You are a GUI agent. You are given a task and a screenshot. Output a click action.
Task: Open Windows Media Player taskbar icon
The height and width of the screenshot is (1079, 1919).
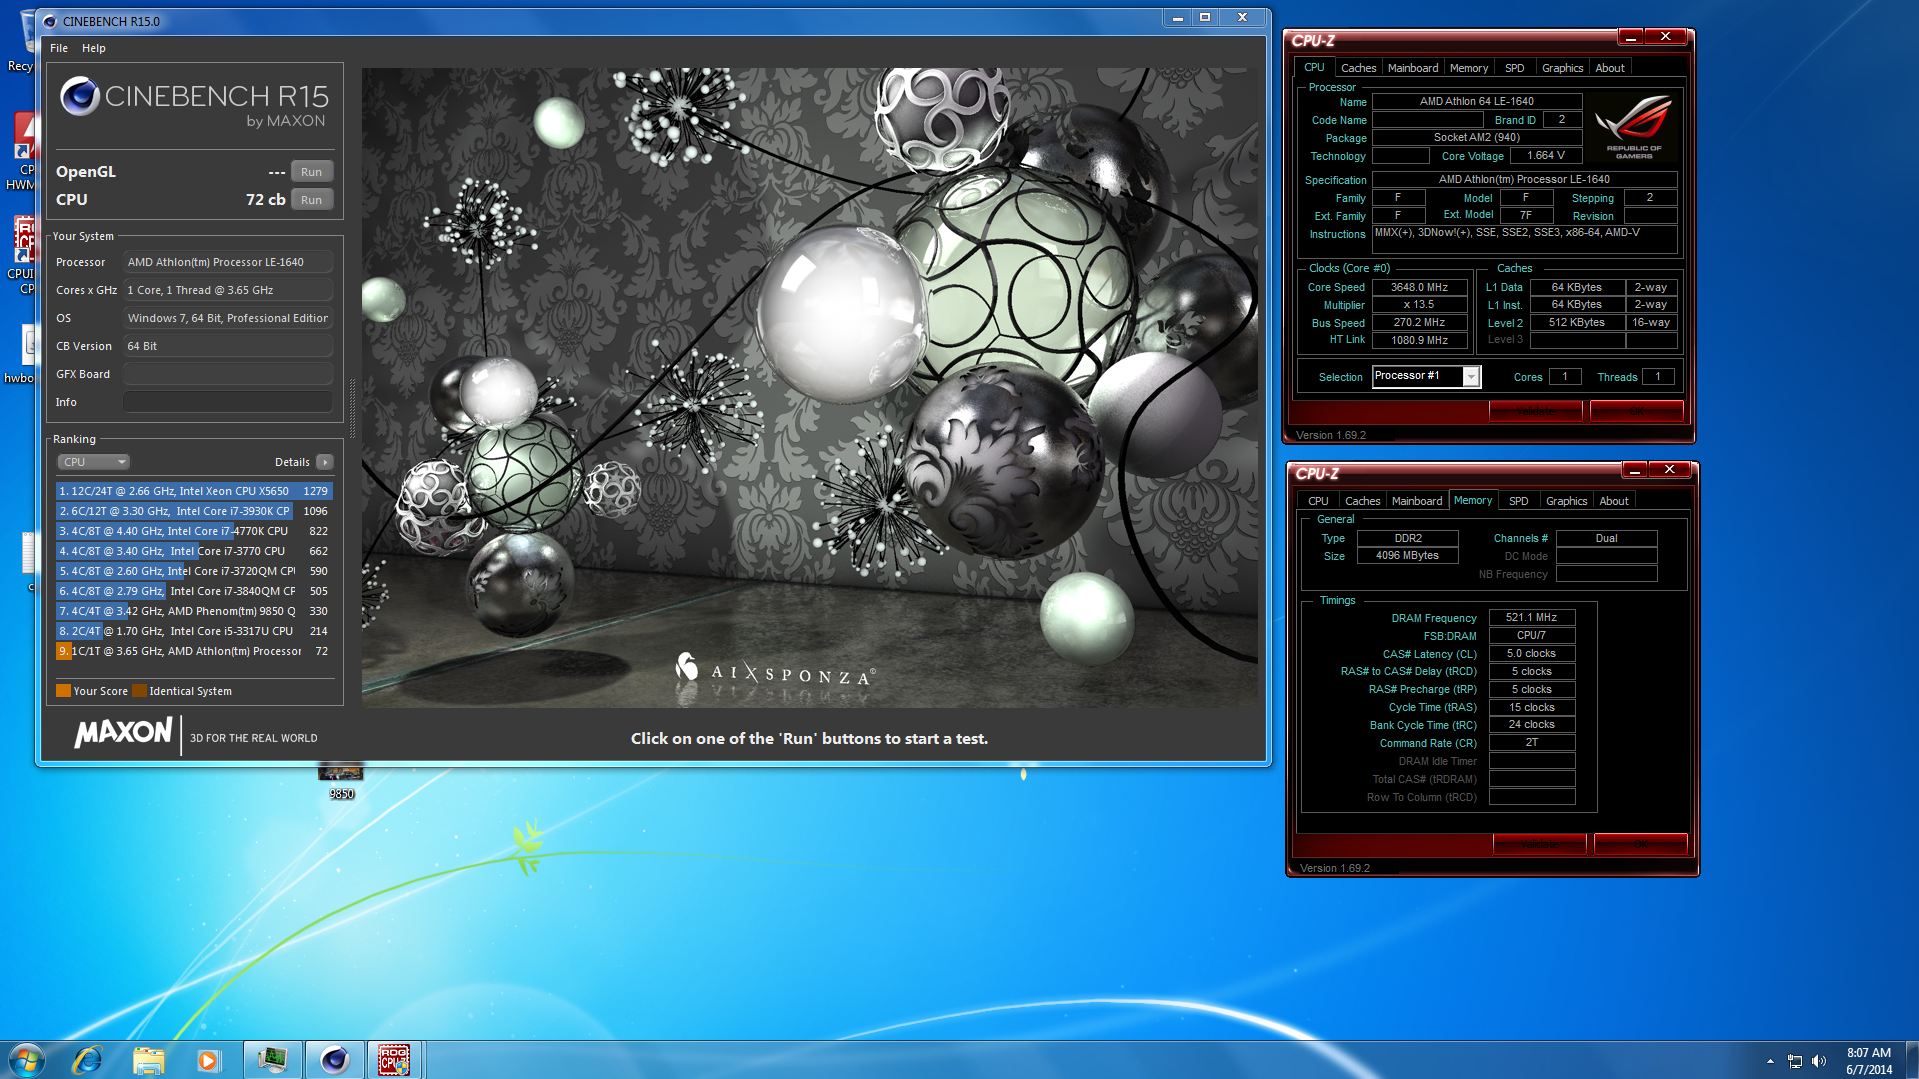[x=208, y=1059]
